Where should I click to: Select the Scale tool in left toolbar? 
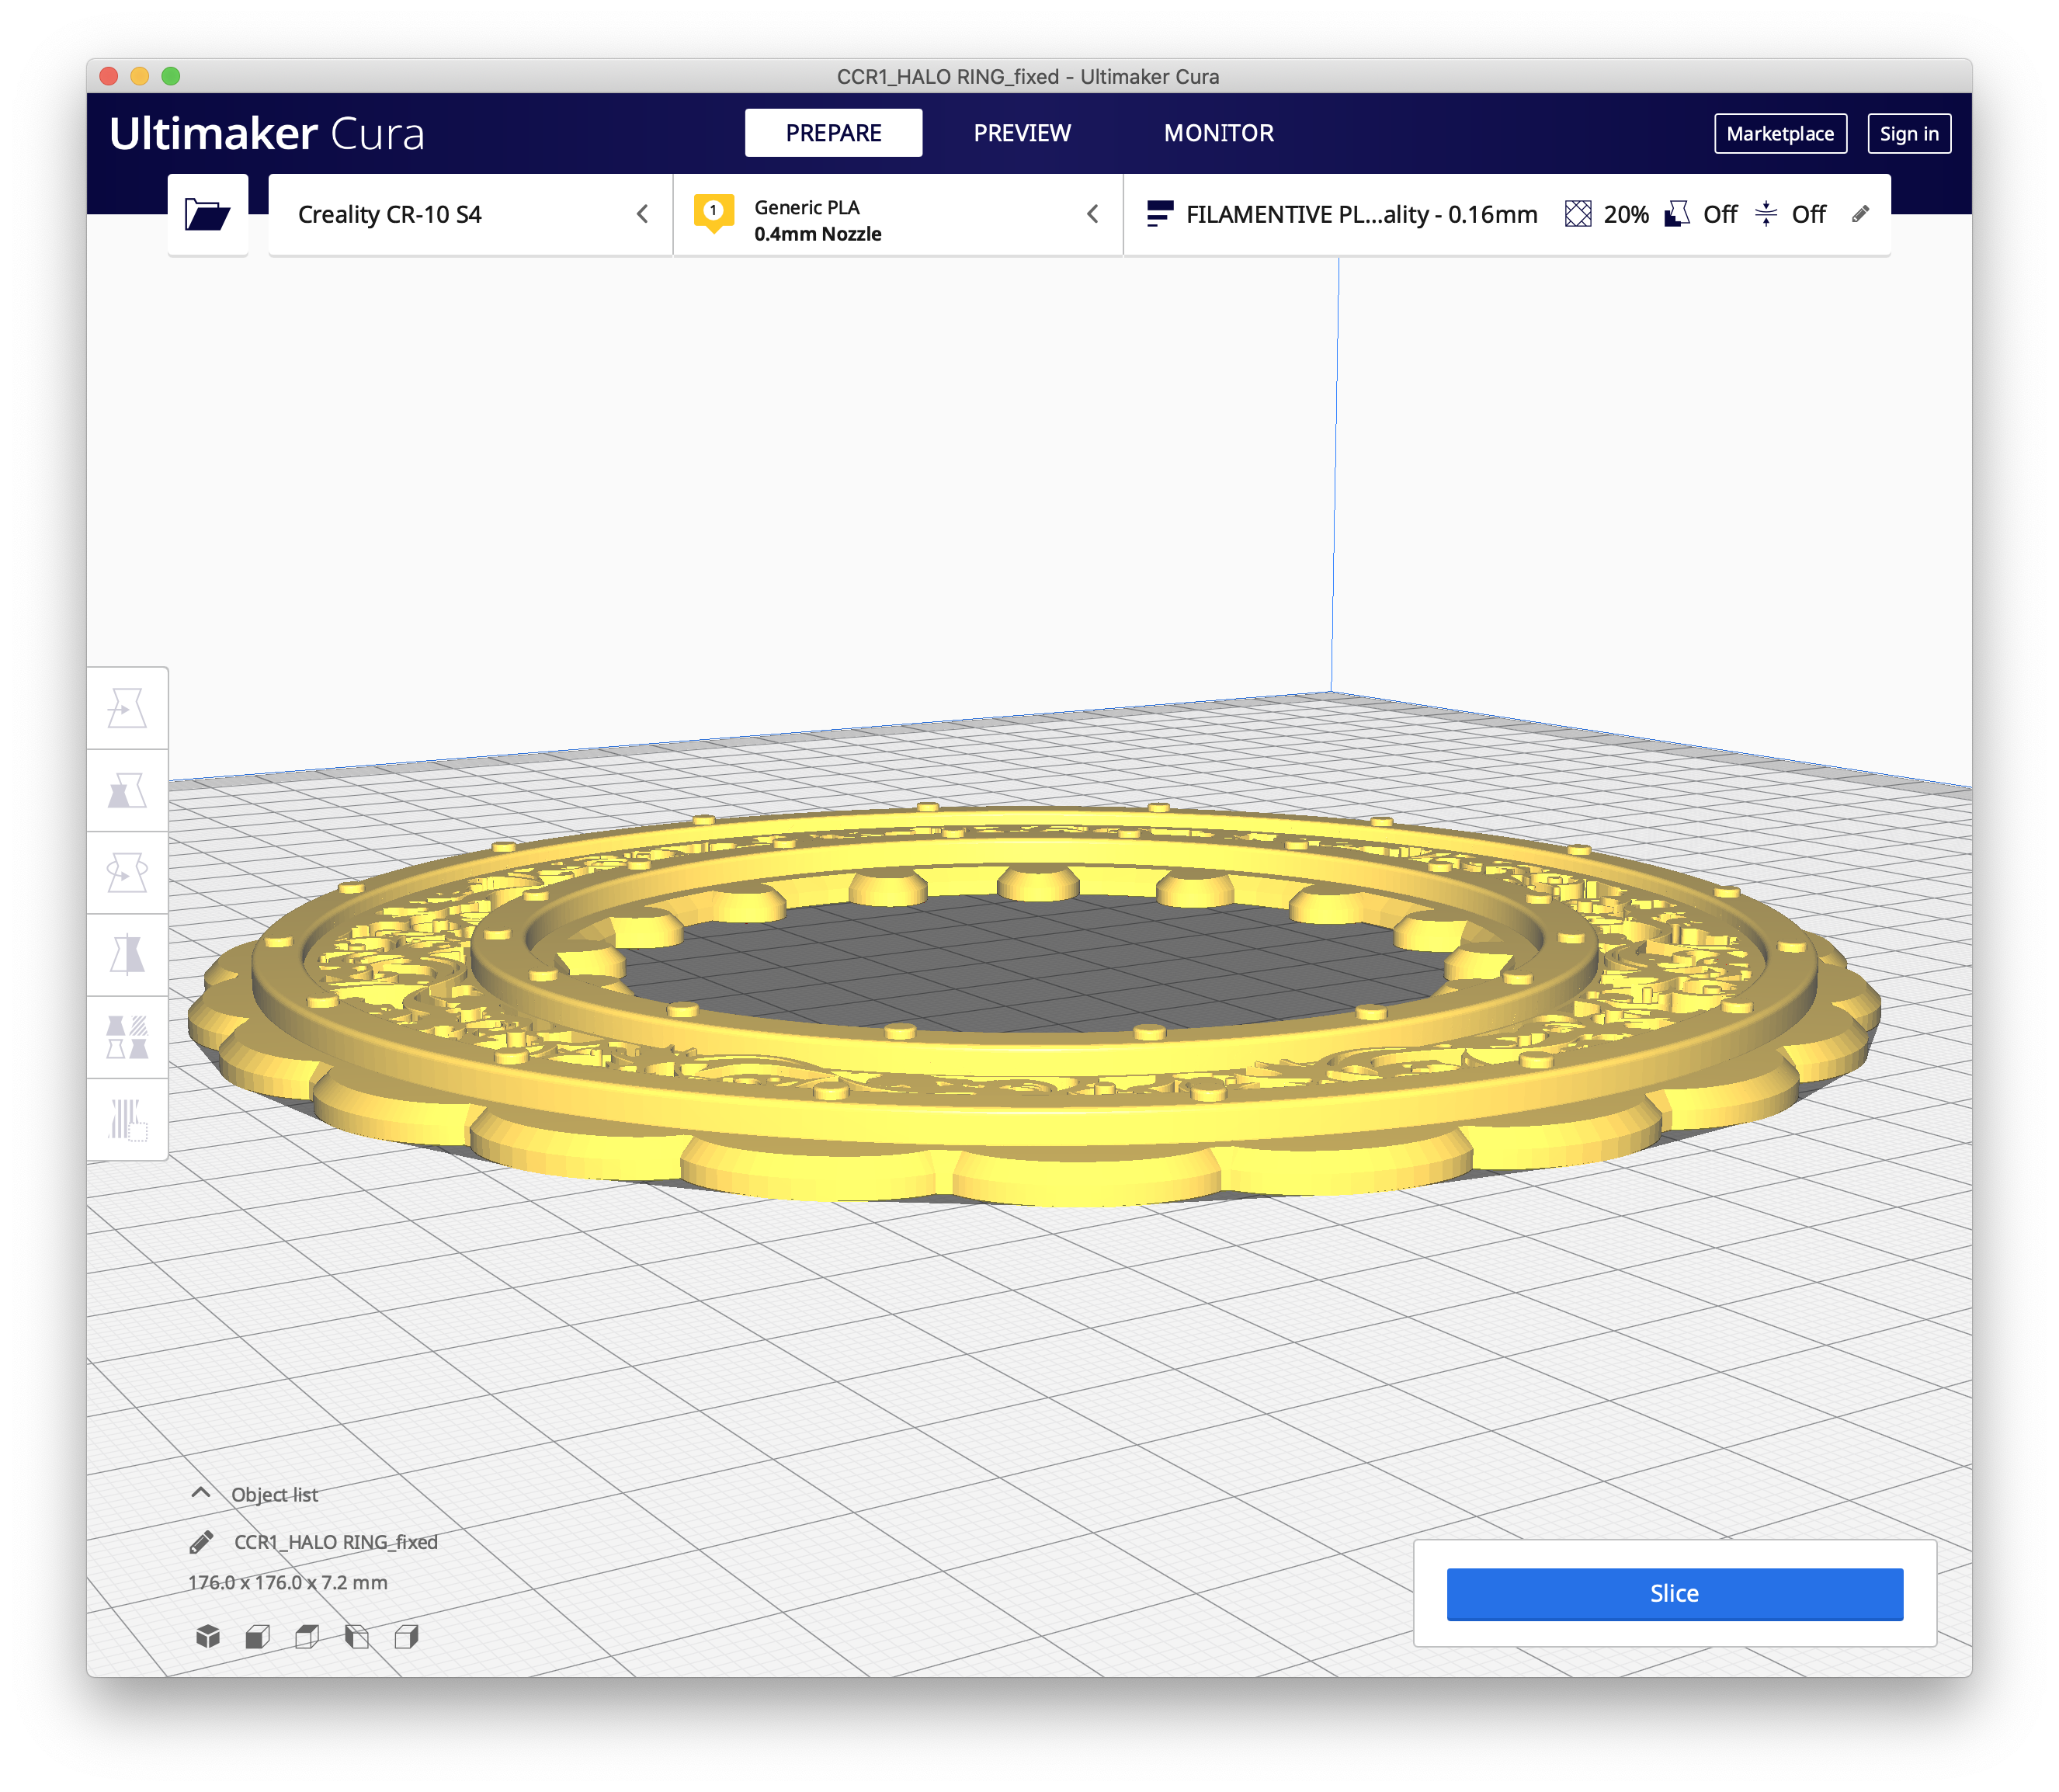(x=127, y=790)
